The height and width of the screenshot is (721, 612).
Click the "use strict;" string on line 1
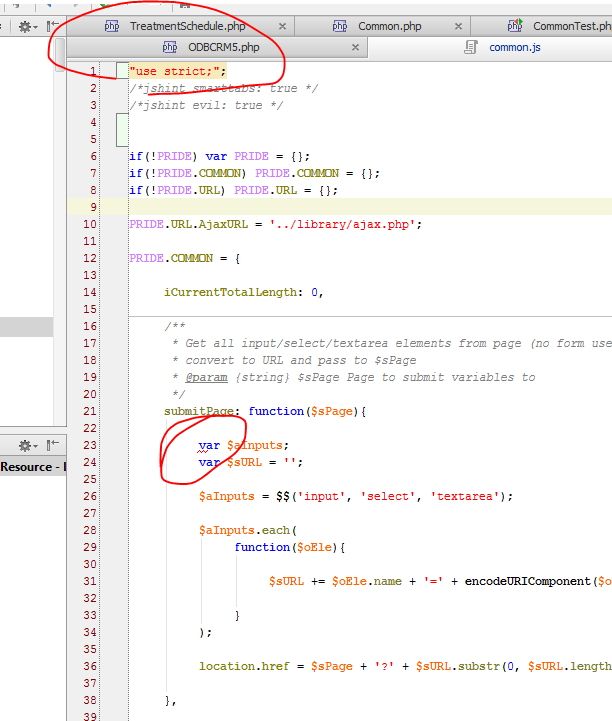click(x=177, y=71)
